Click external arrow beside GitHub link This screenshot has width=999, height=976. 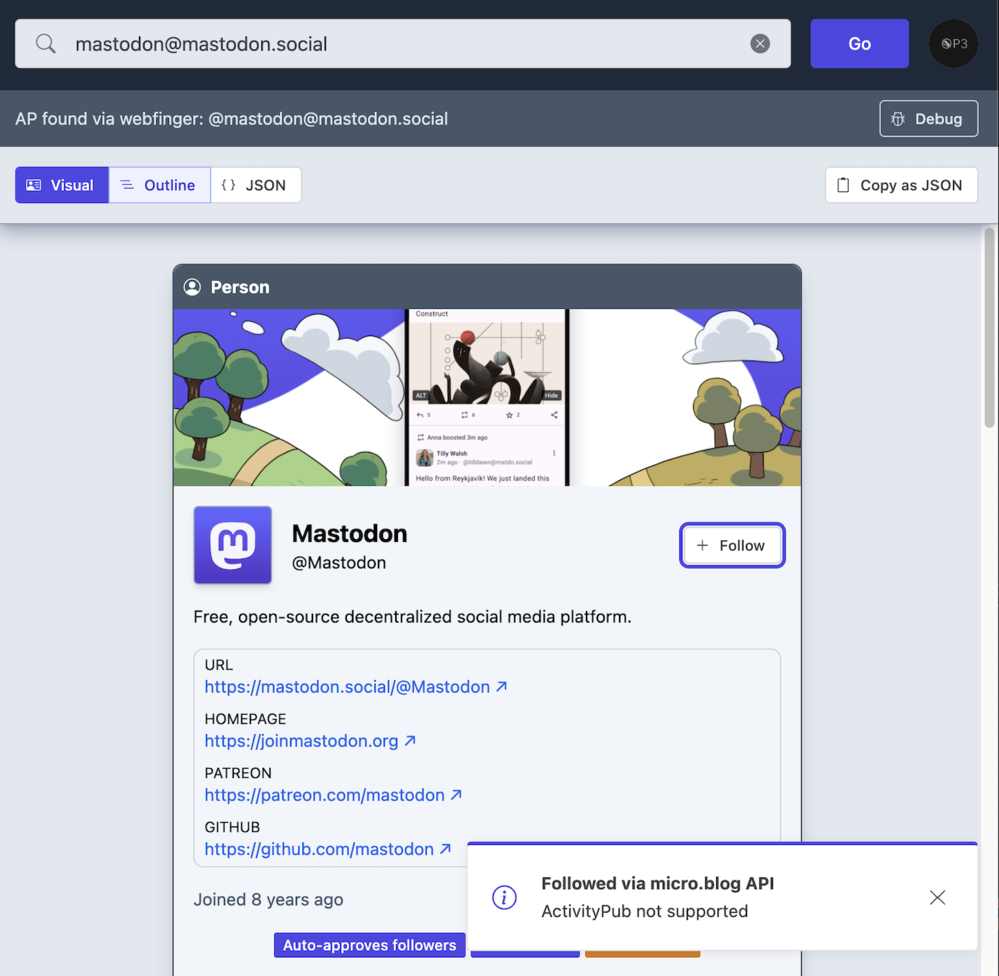[446, 849]
